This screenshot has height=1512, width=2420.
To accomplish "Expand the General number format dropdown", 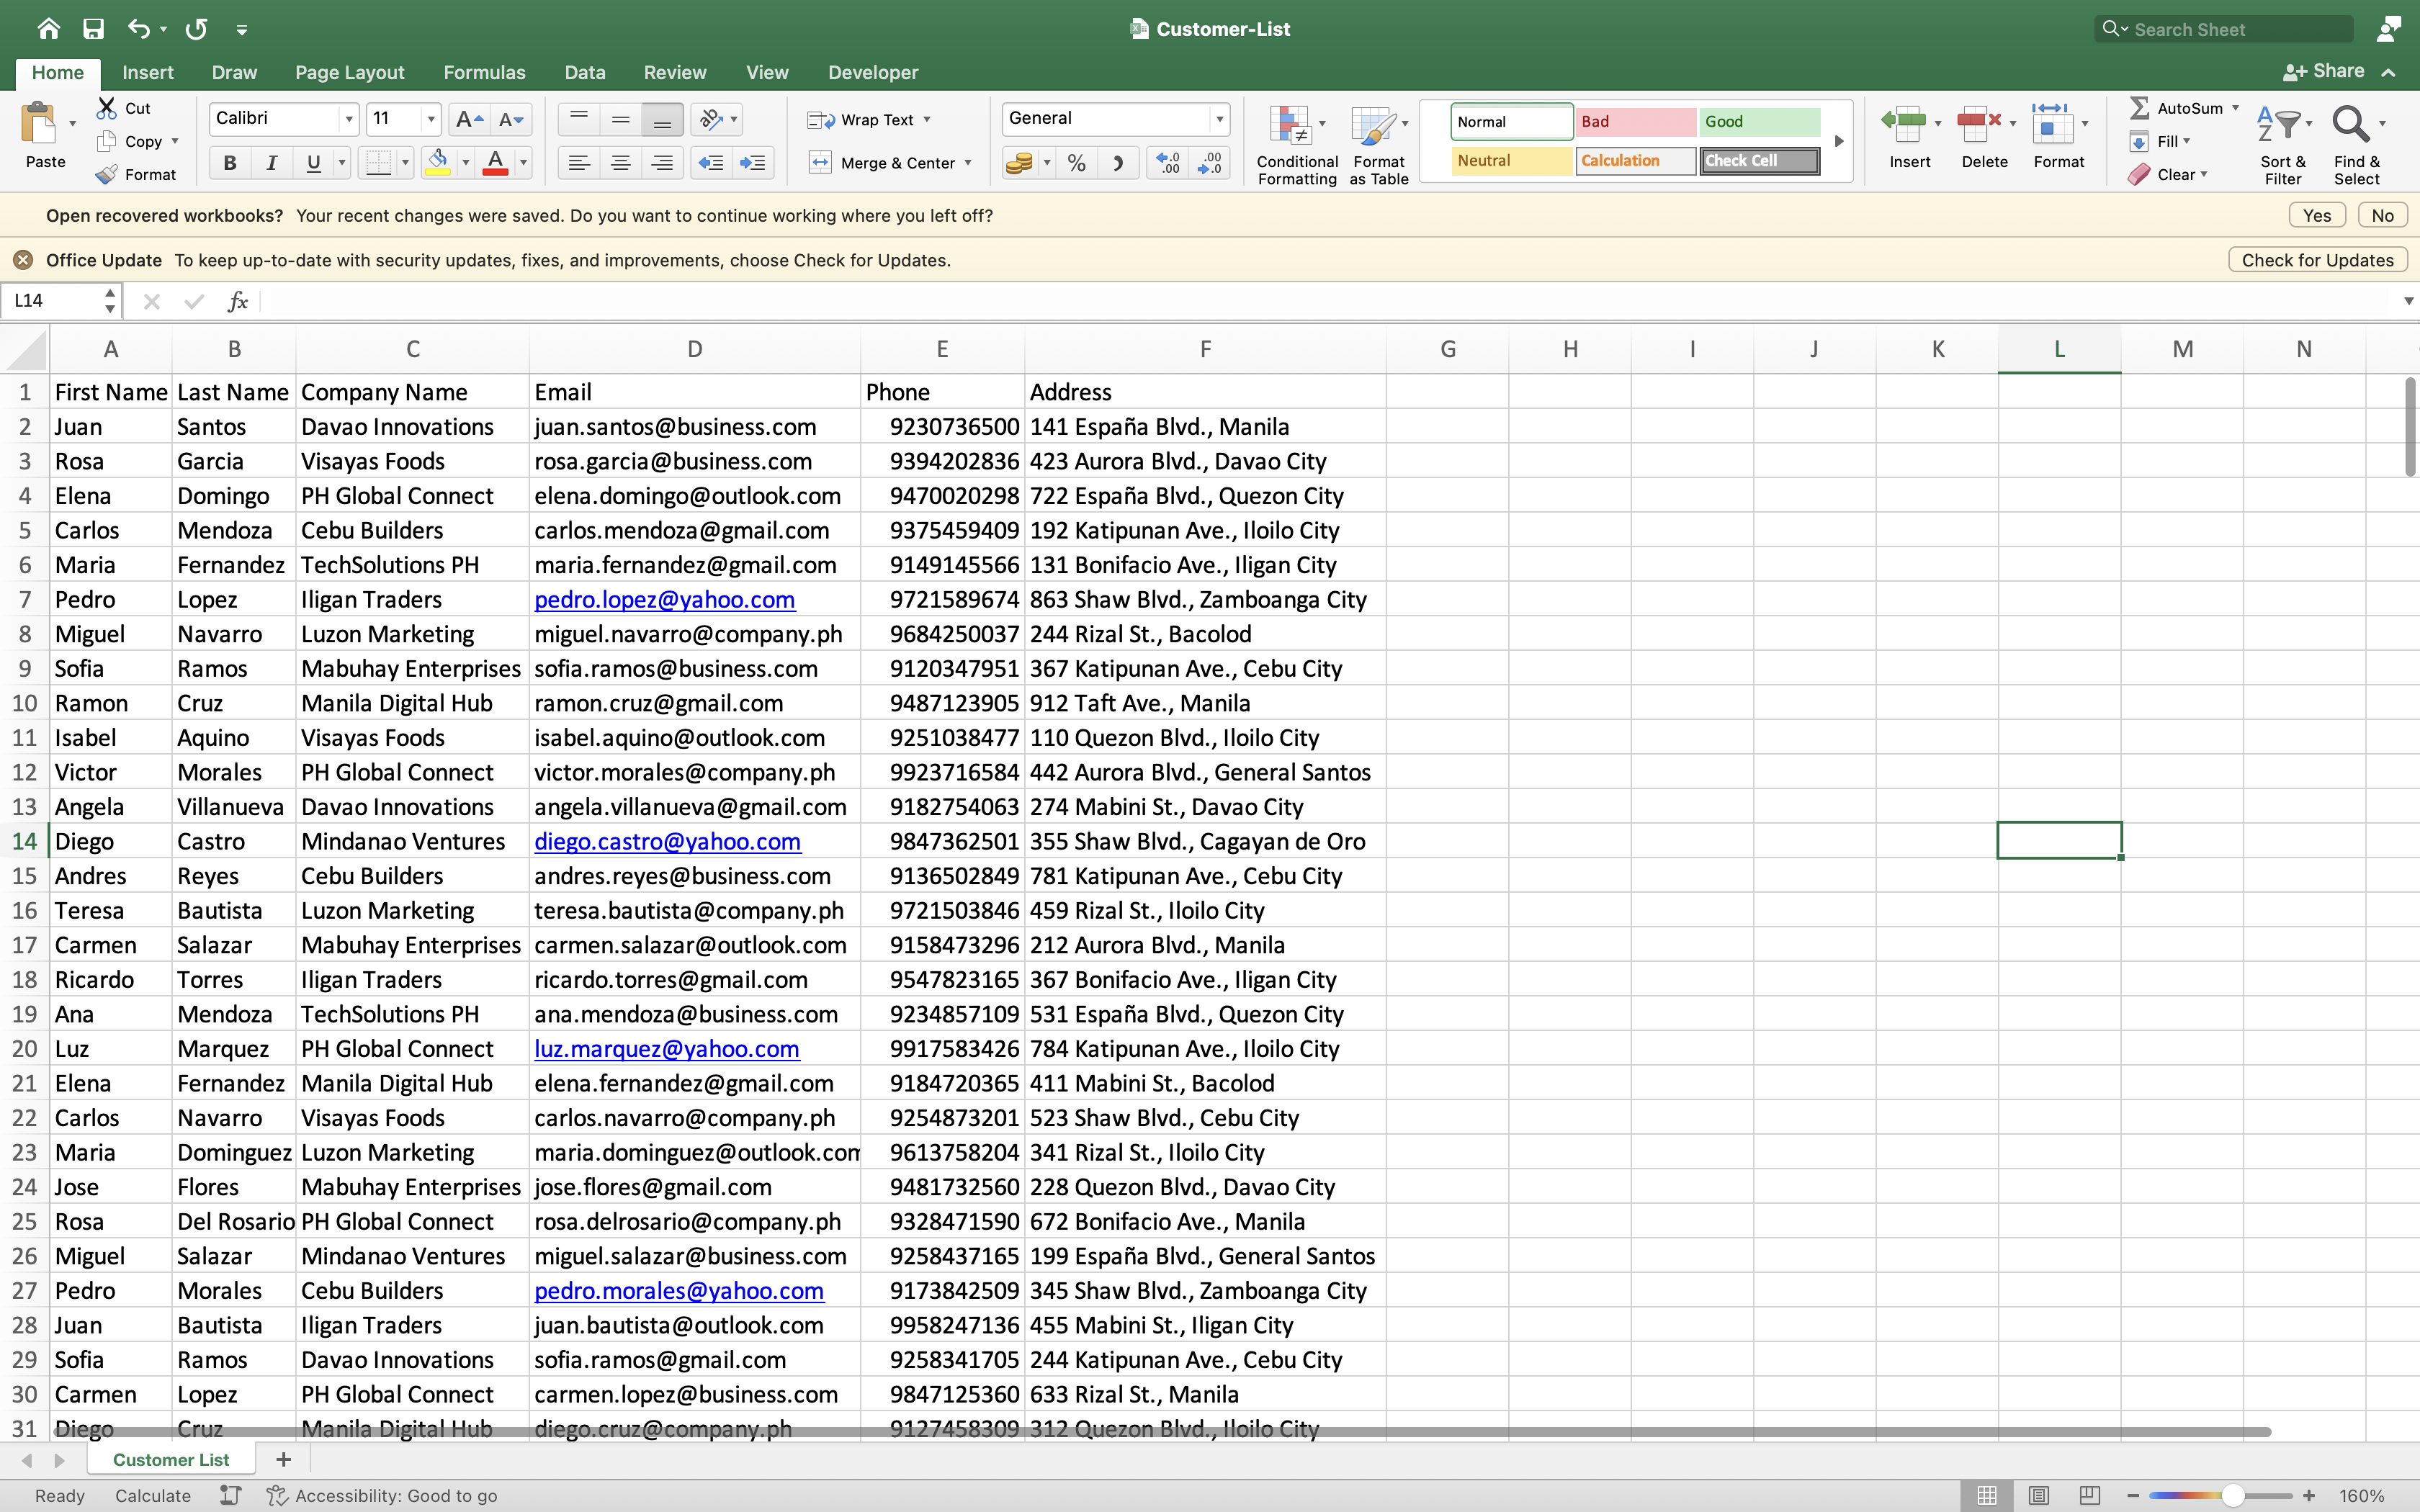I will pyautogui.click(x=1219, y=119).
